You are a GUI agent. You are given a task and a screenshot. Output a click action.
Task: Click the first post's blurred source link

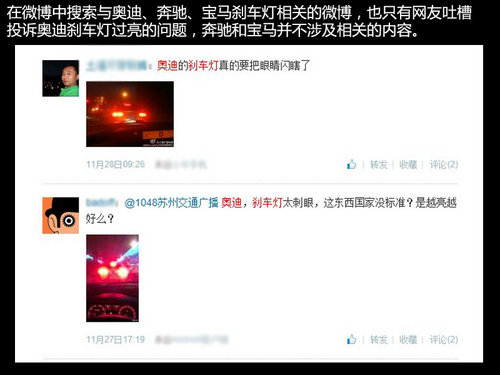(181, 164)
